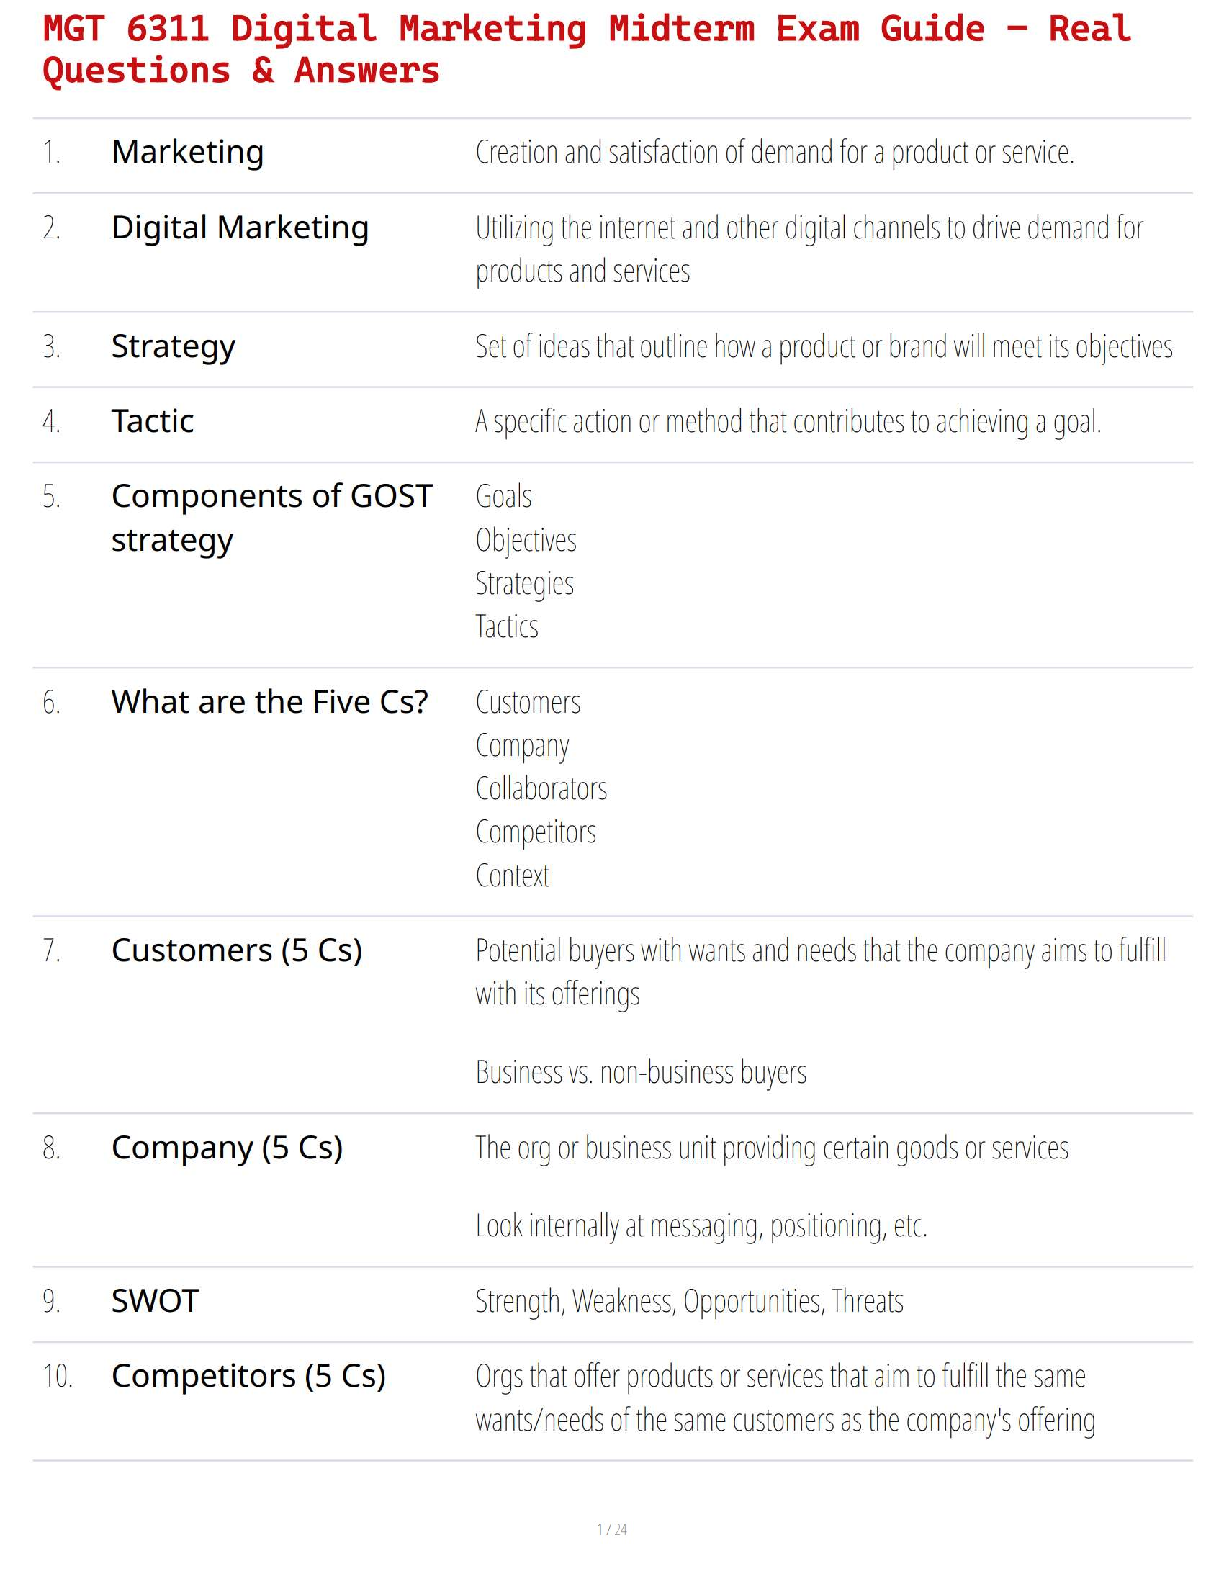Viewport: 1224px width, 1584px height.
Task: Click the Tactic definition about achieving a goal
Action: 788,422
